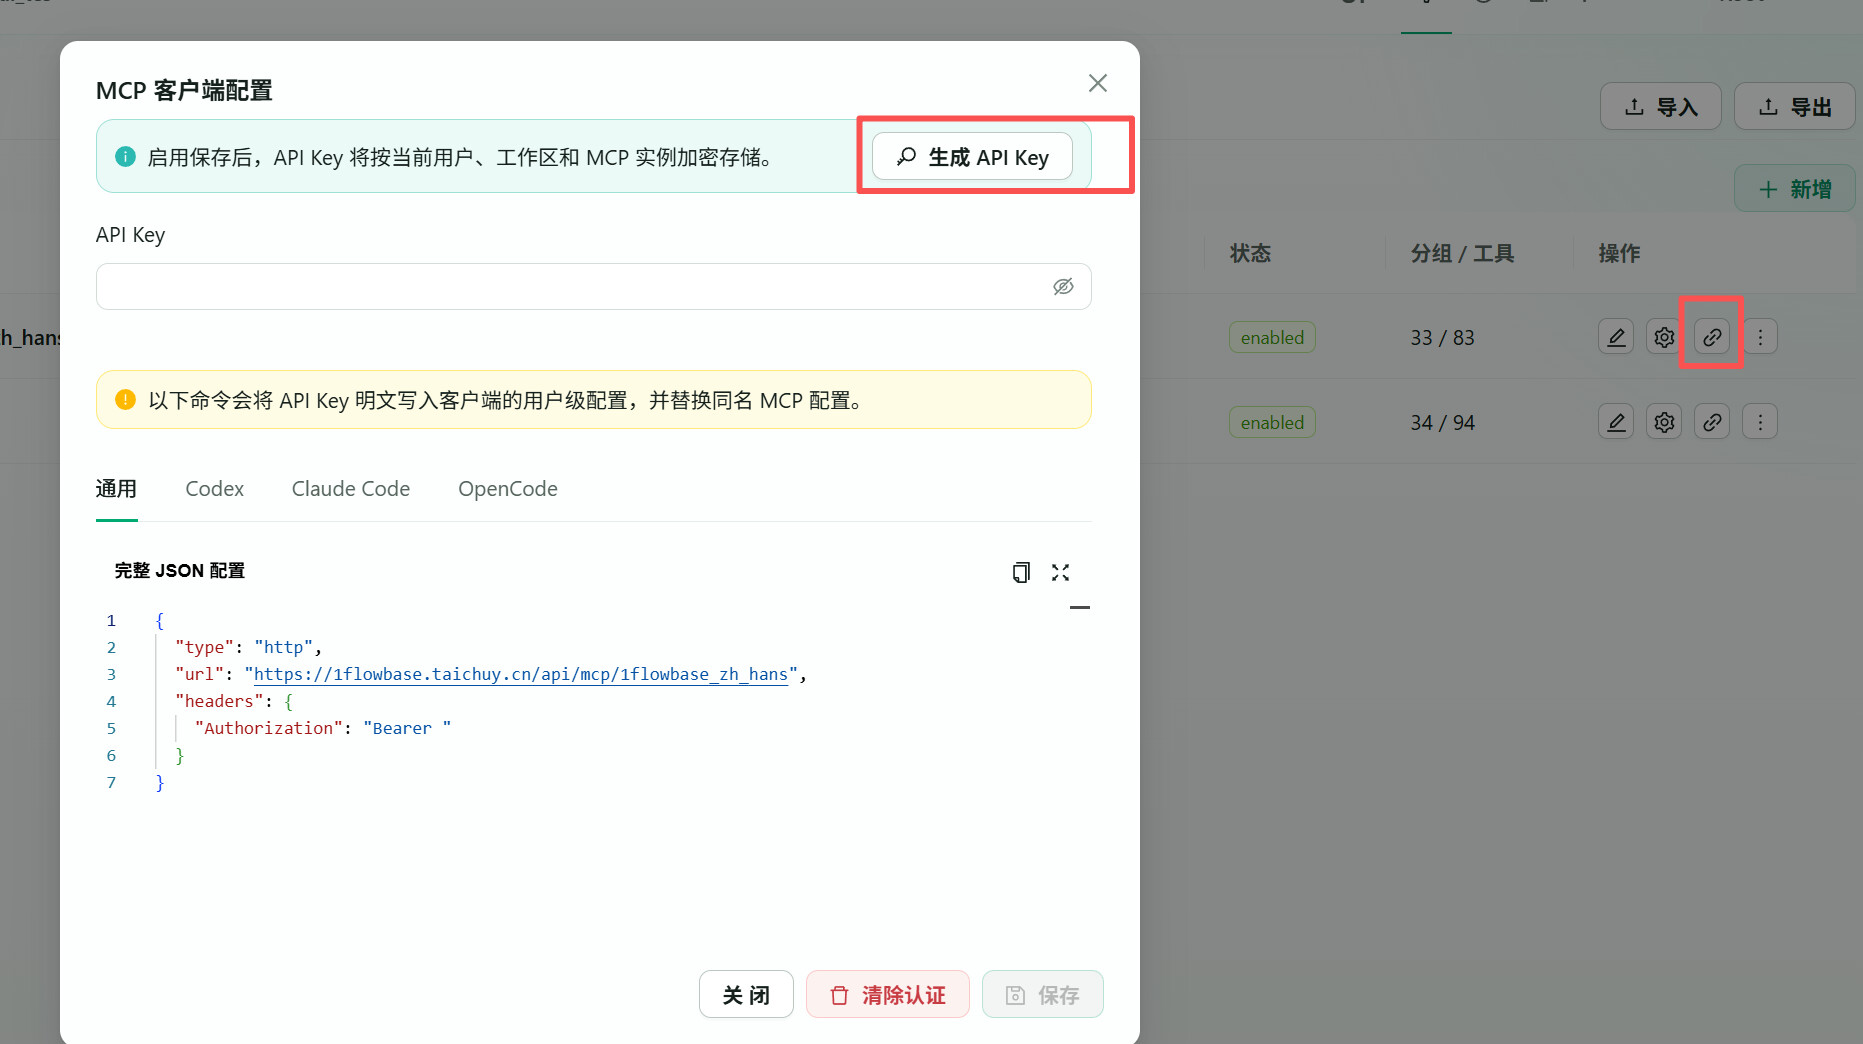Toggle API Key visibility eye icon
The height and width of the screenshot is (1044, 1863).
point(1063,287)
